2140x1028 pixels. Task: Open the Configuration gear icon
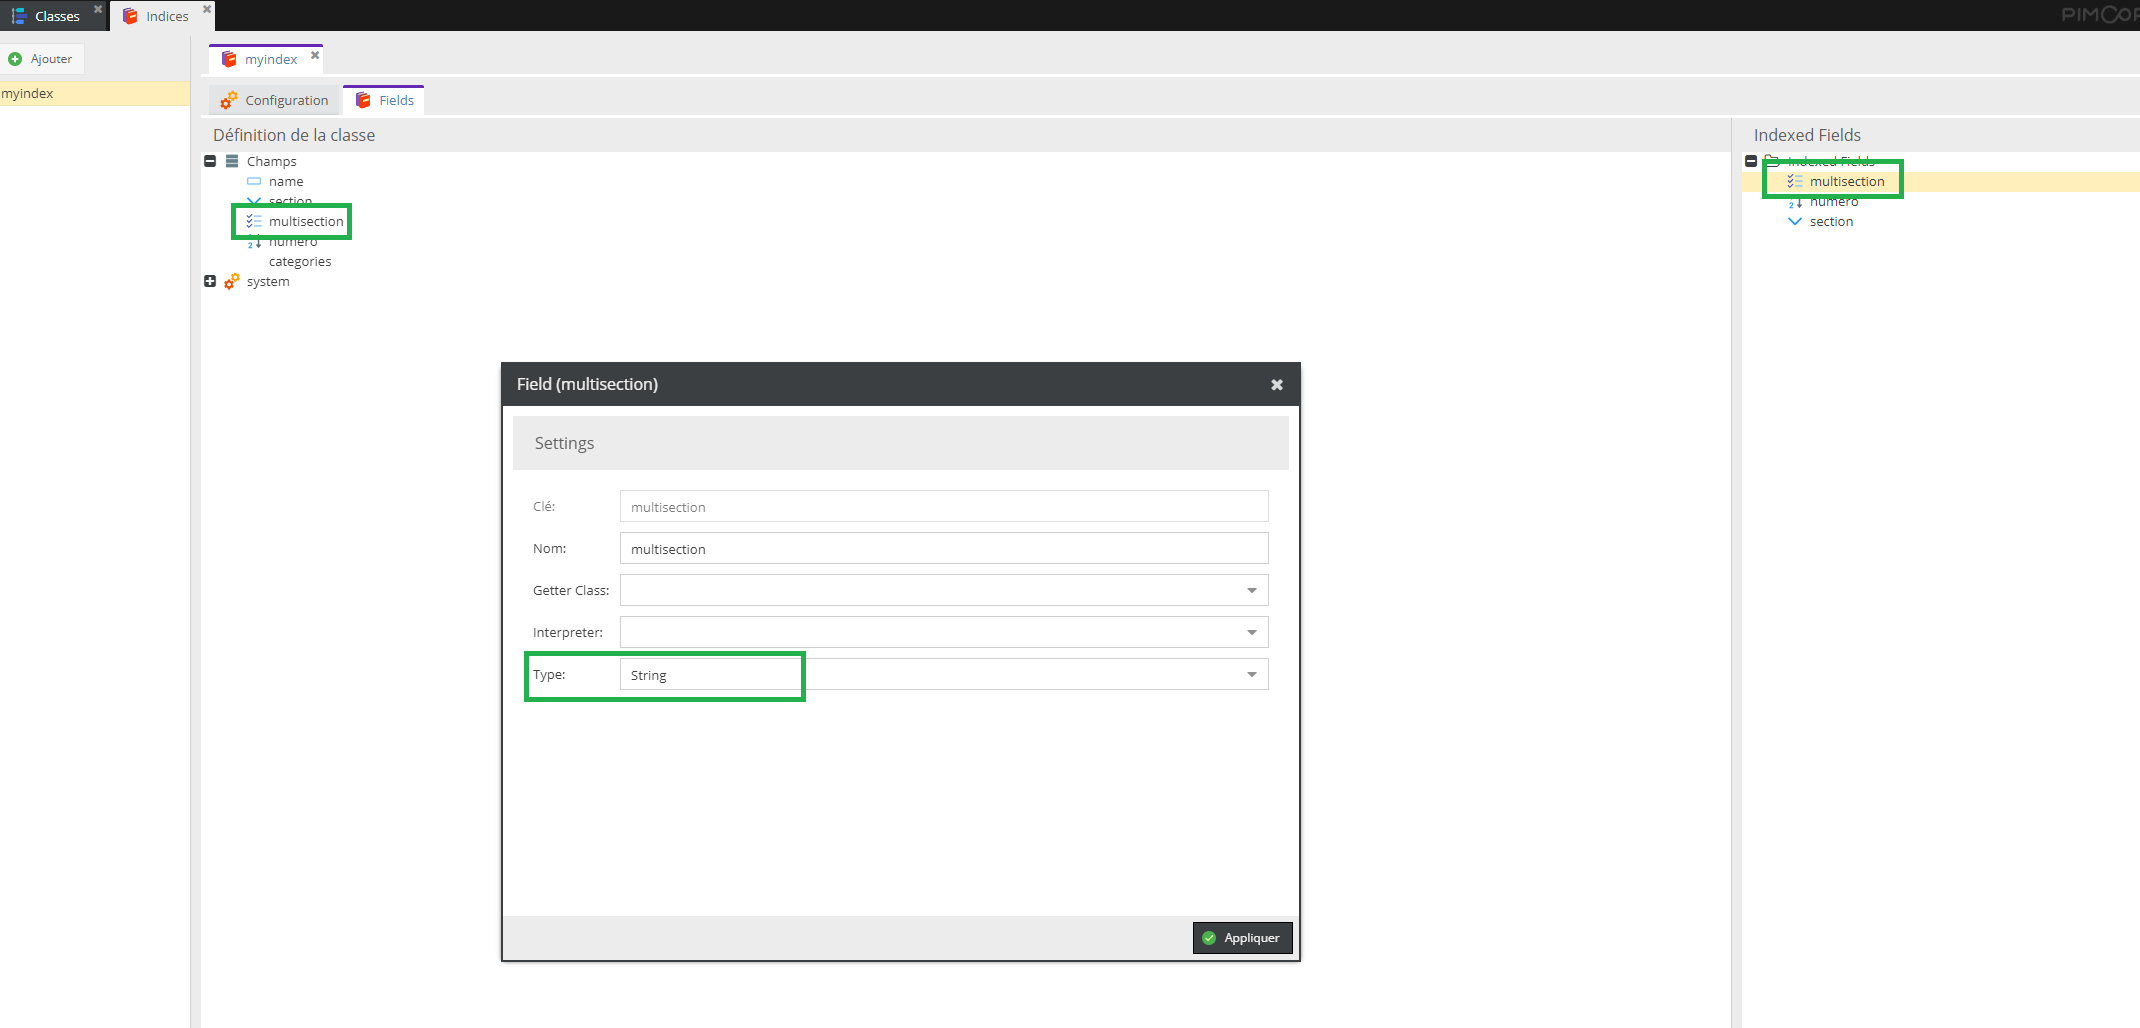227,100
